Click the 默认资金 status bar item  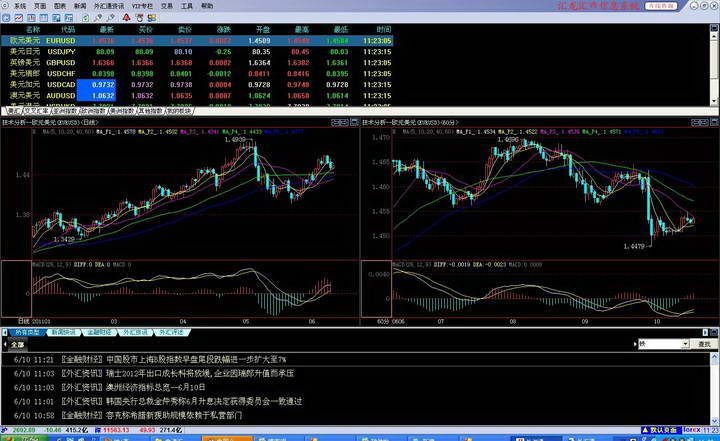tap(660, 430)
